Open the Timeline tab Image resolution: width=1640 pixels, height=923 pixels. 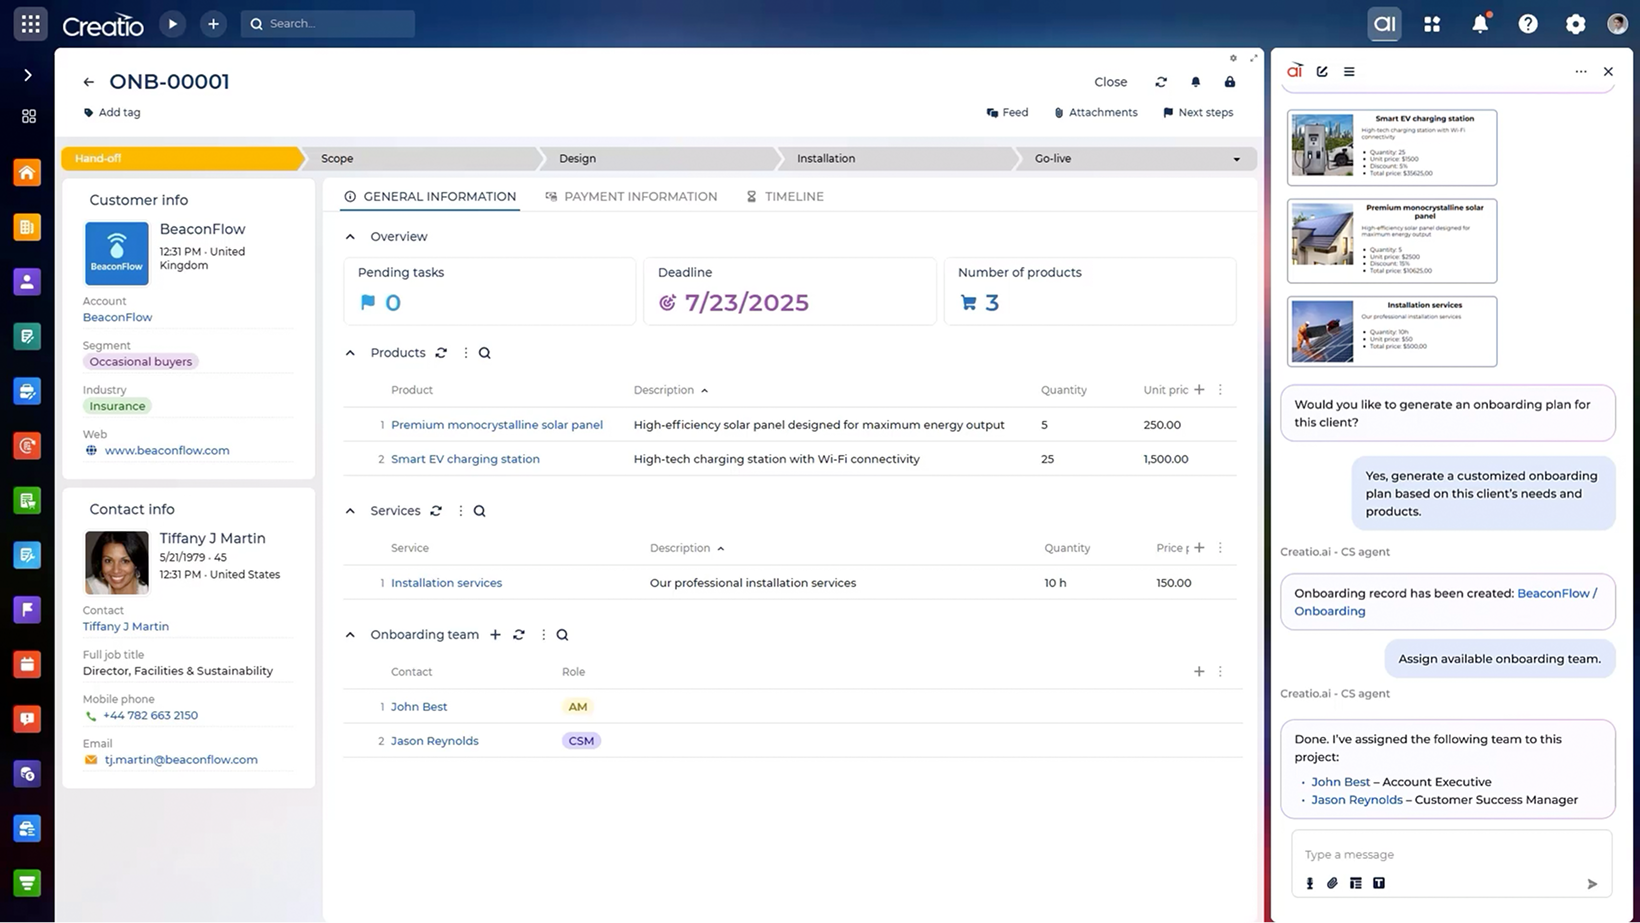(x=794, y=196)
